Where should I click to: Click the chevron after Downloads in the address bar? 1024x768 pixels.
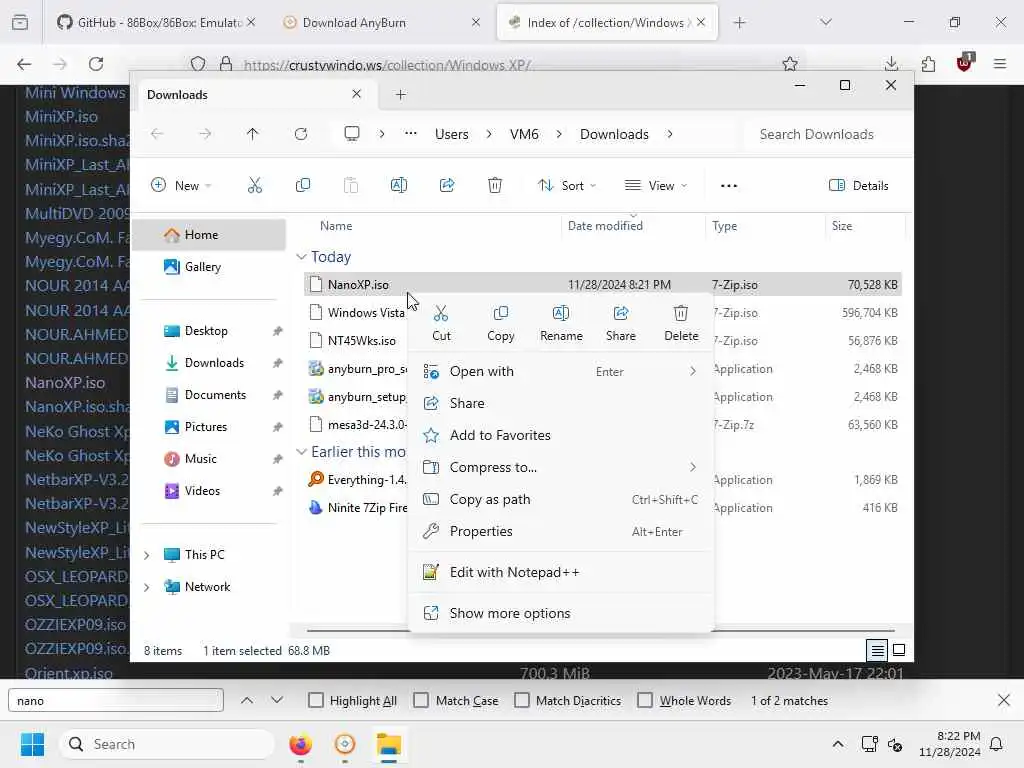pos(669,134)
